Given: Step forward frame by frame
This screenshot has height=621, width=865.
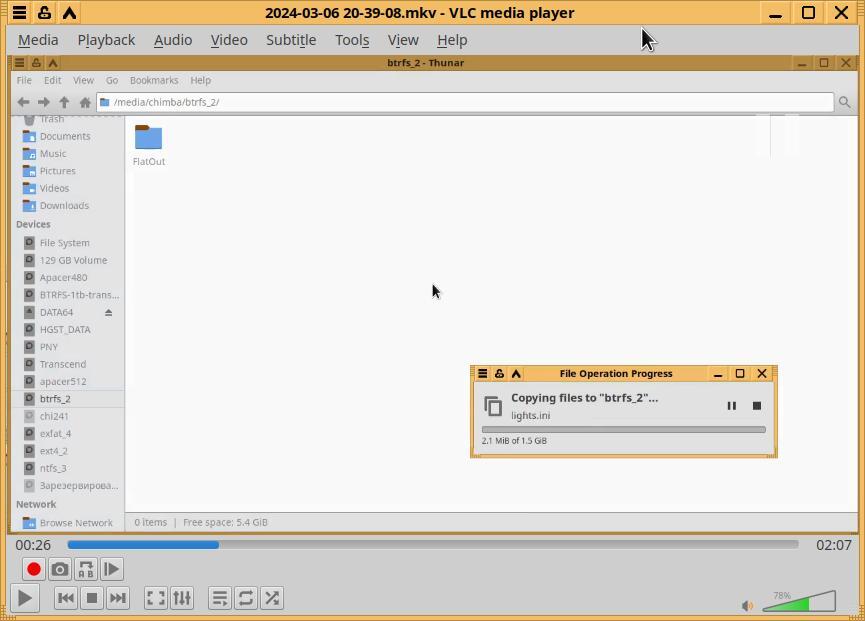Looking at the screenshot, I should pos(111,569).
